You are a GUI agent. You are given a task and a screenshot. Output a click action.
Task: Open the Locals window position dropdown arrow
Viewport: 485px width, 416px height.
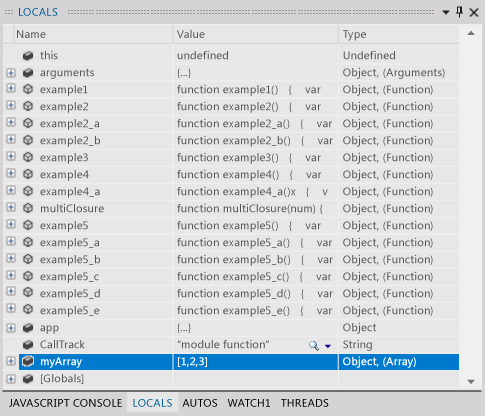point(446,13)
